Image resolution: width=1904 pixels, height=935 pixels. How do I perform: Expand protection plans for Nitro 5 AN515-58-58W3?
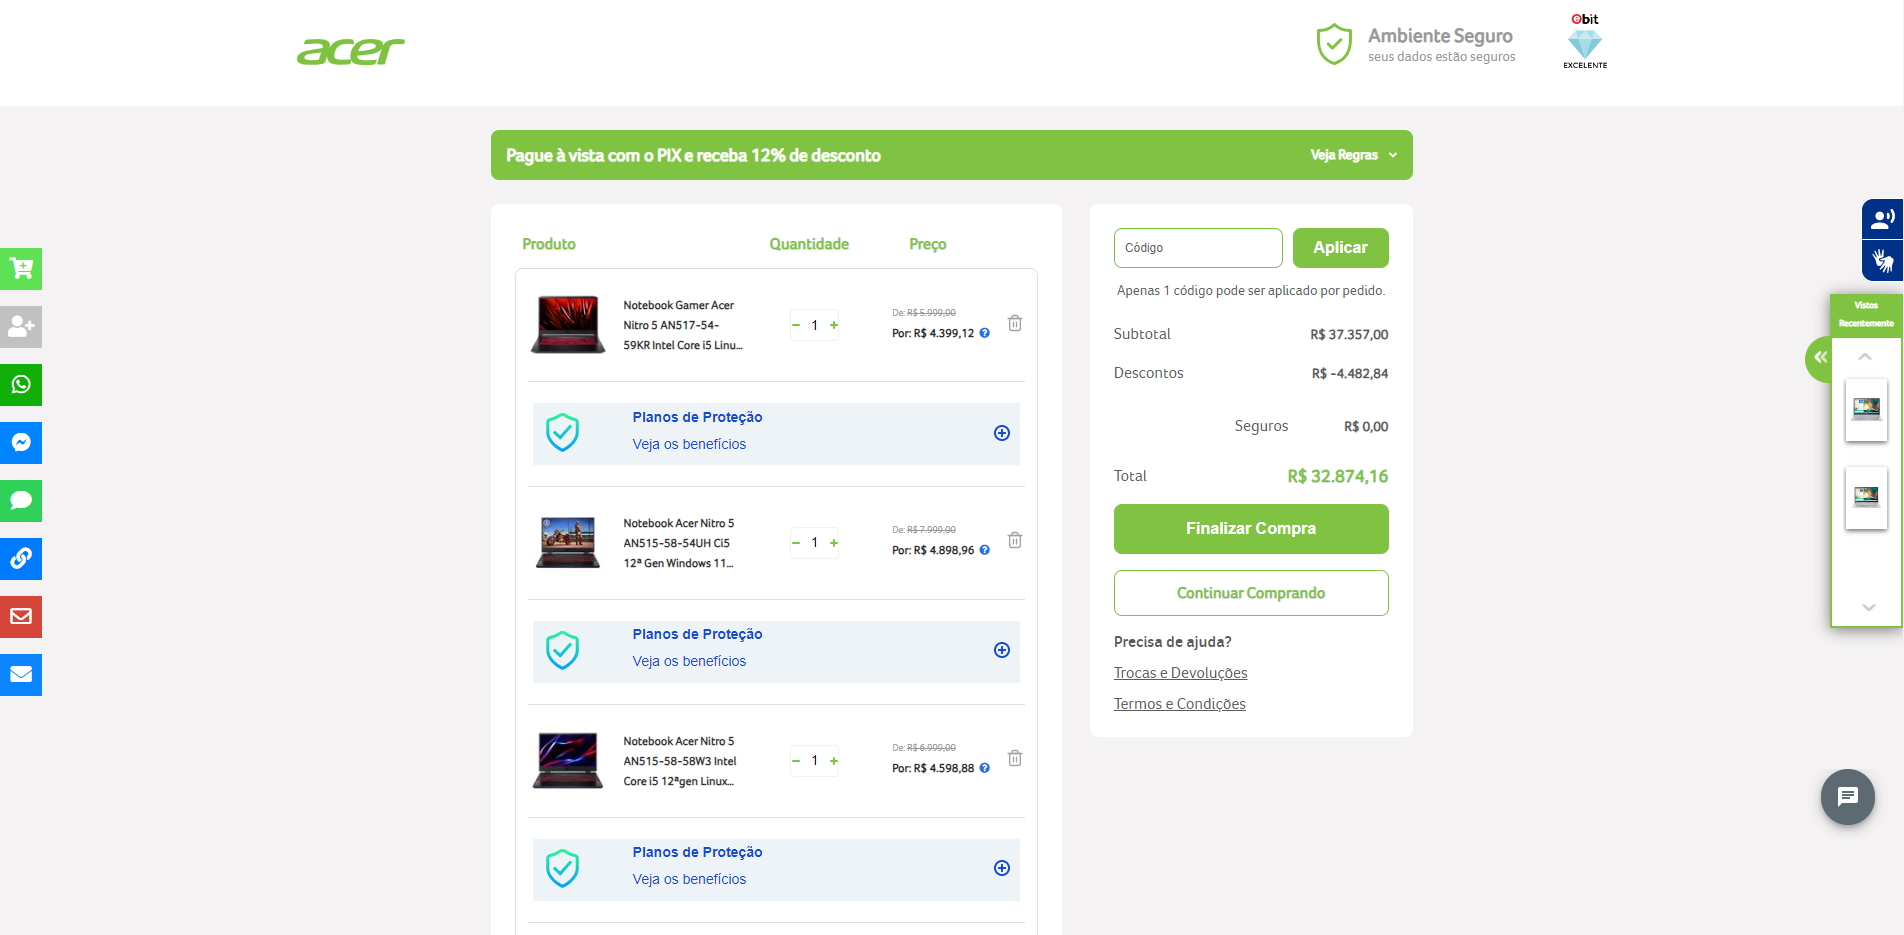[1002, 868]
